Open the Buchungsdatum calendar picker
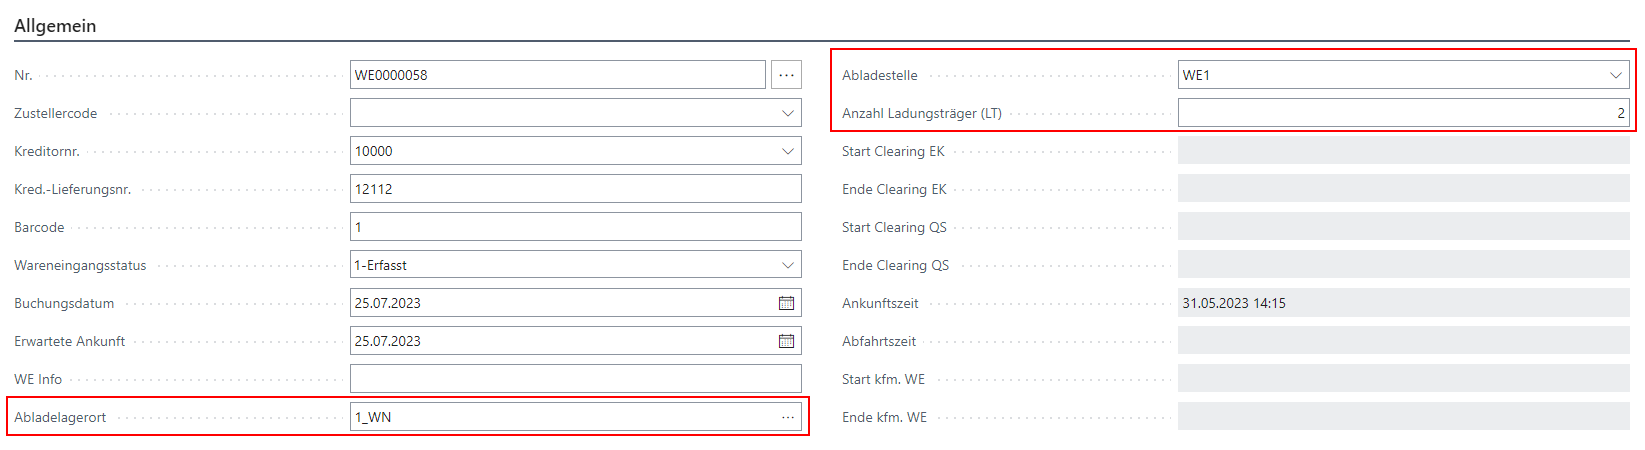The width and height of the screenshot is (1645, 450). (x=786, y=303)
